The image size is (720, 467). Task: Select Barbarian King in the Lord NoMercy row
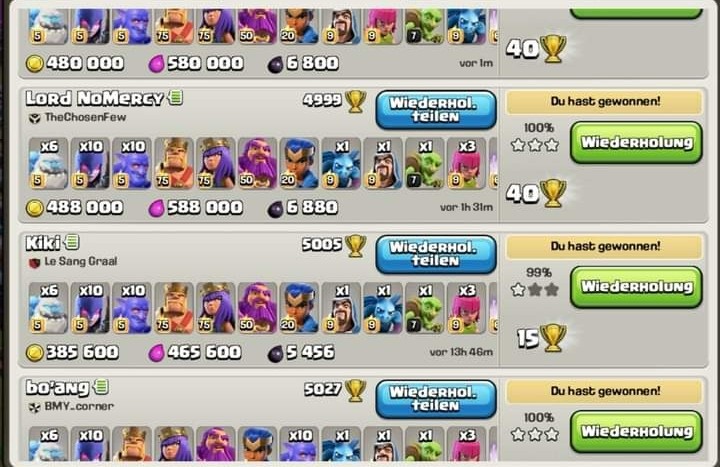[x=174, y=163]
